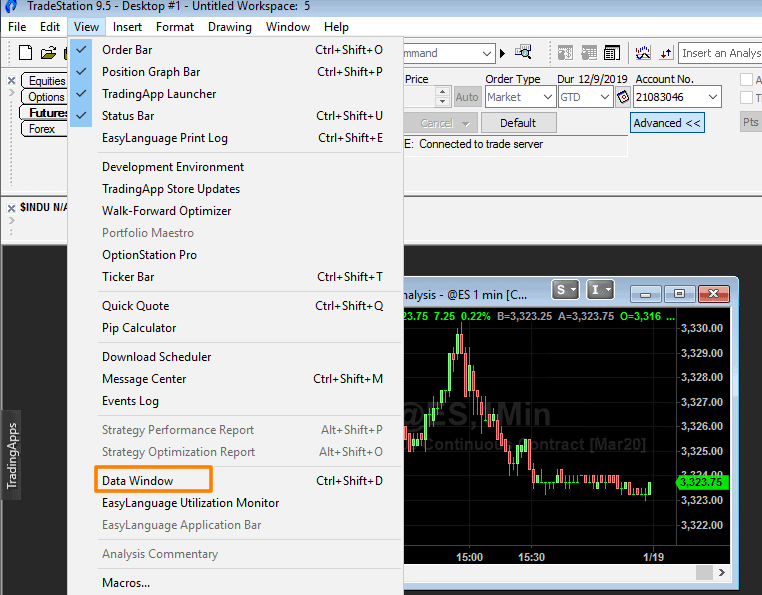Click the insert analysis technique wave icon
The image size is (762, 595).
(x=643, y=52)
